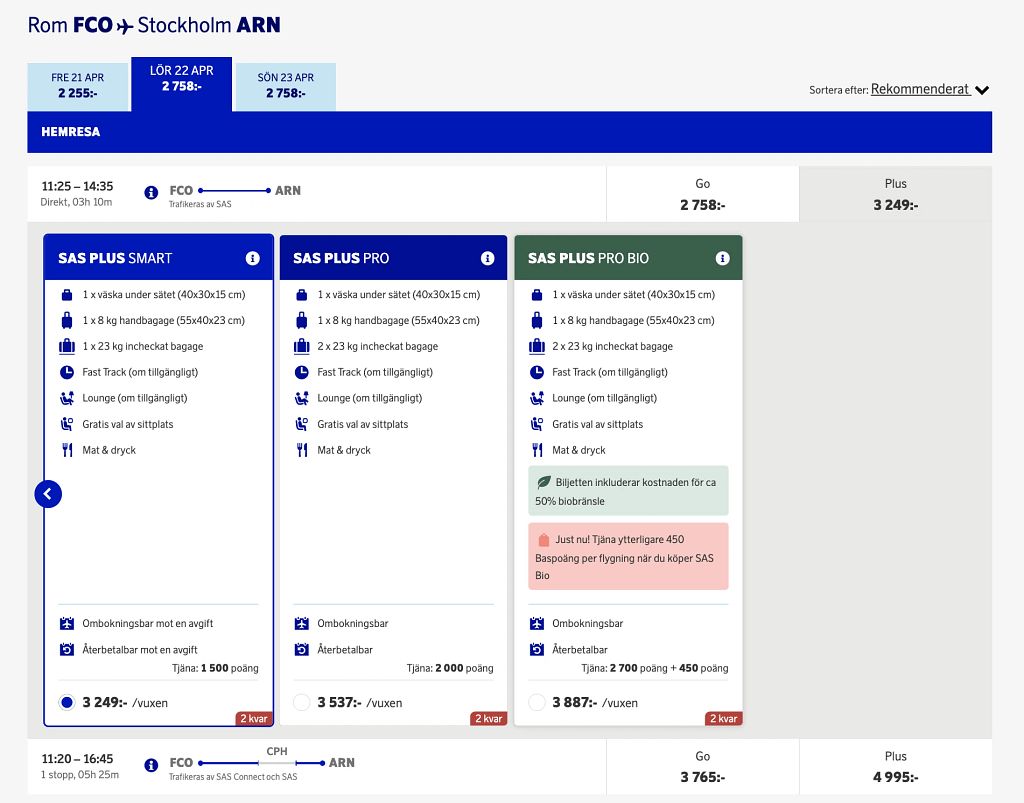Select the 3 249 SAS PLUS SMART fare
This screenshot has width=1024, height=803.
click(66, 702)
